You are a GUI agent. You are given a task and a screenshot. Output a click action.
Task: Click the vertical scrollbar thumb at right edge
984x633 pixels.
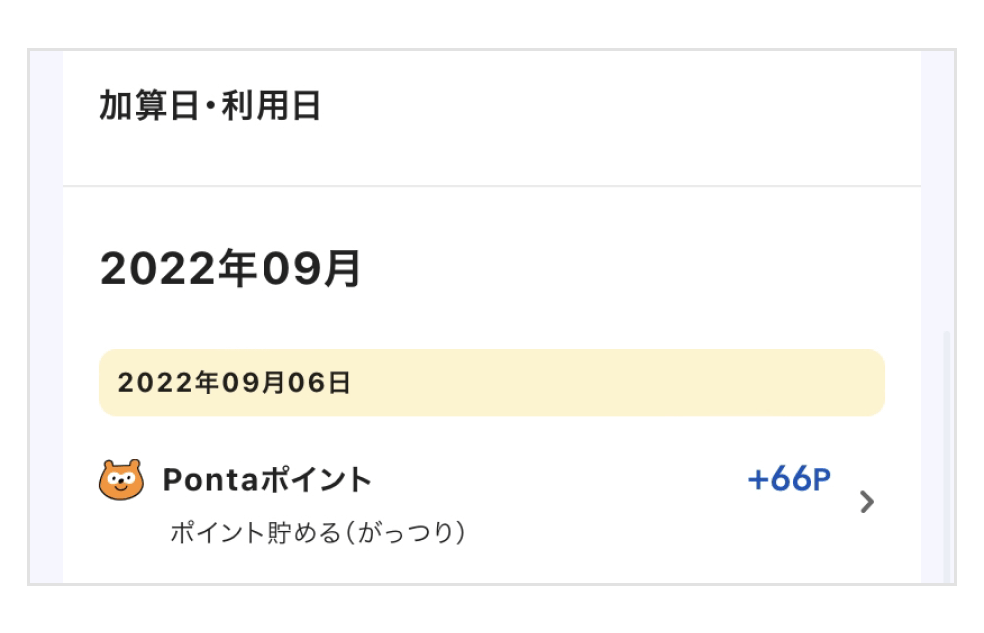pyautogui.click(x=947, y=455)
